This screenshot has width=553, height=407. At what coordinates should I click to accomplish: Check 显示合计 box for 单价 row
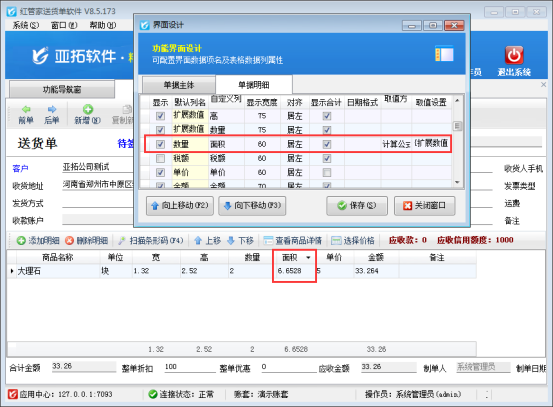point(327,172)
